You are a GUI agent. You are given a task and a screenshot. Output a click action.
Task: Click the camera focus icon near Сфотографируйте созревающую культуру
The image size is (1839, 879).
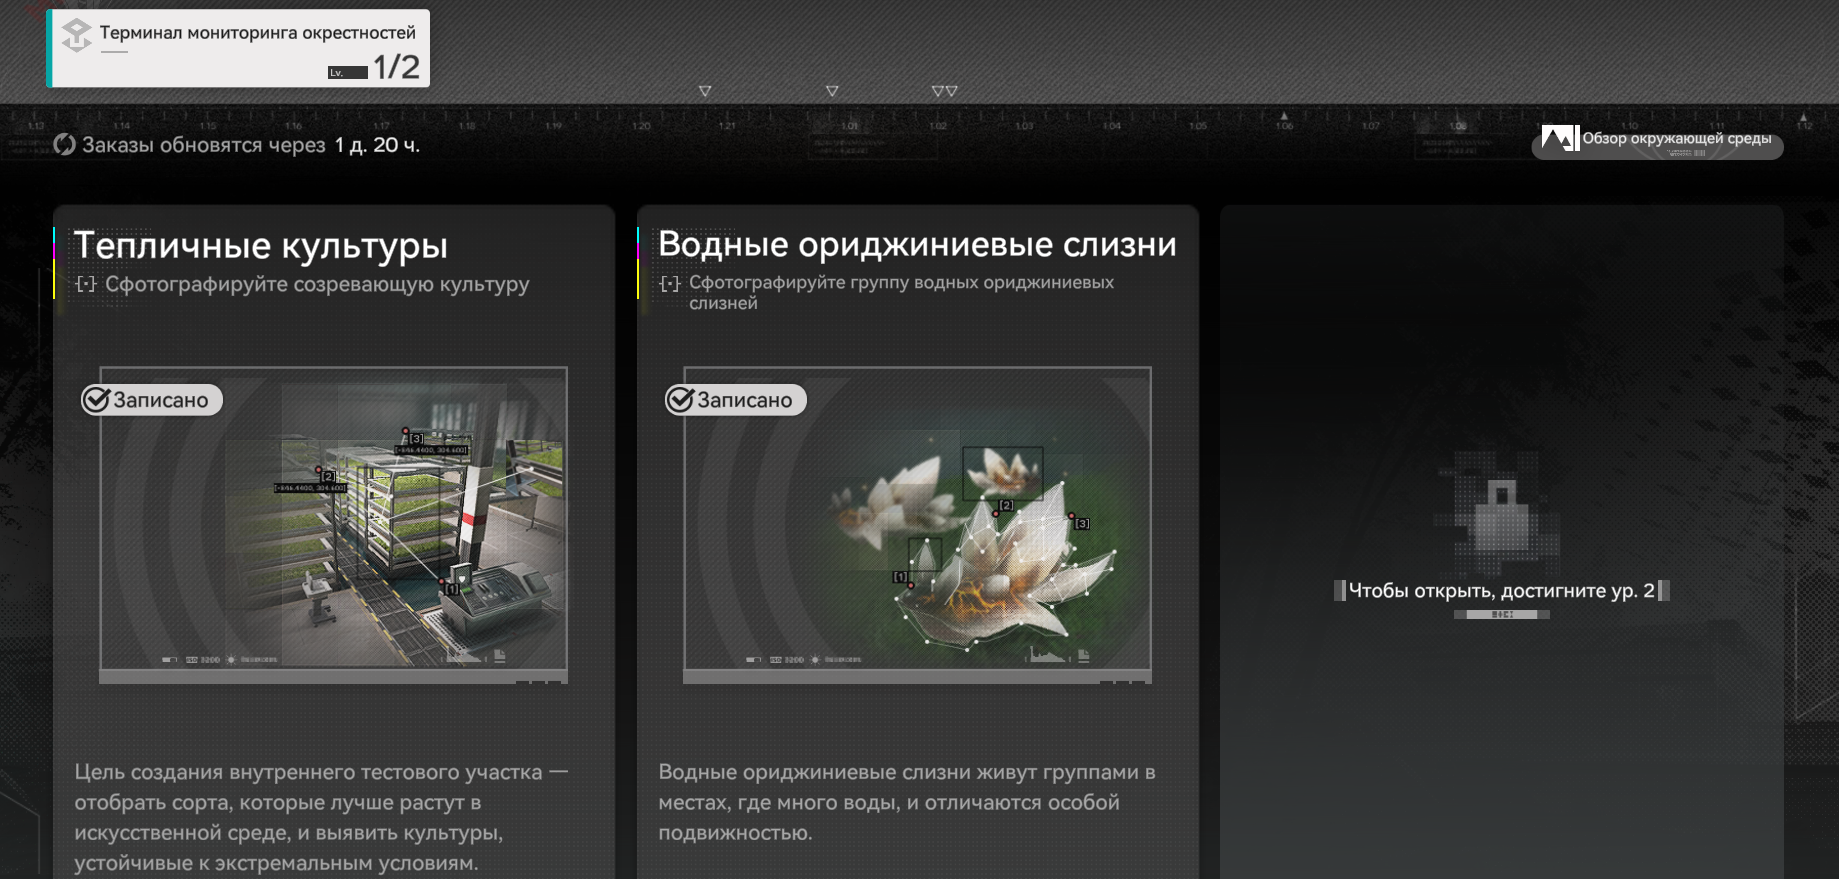tap(86, 285)
